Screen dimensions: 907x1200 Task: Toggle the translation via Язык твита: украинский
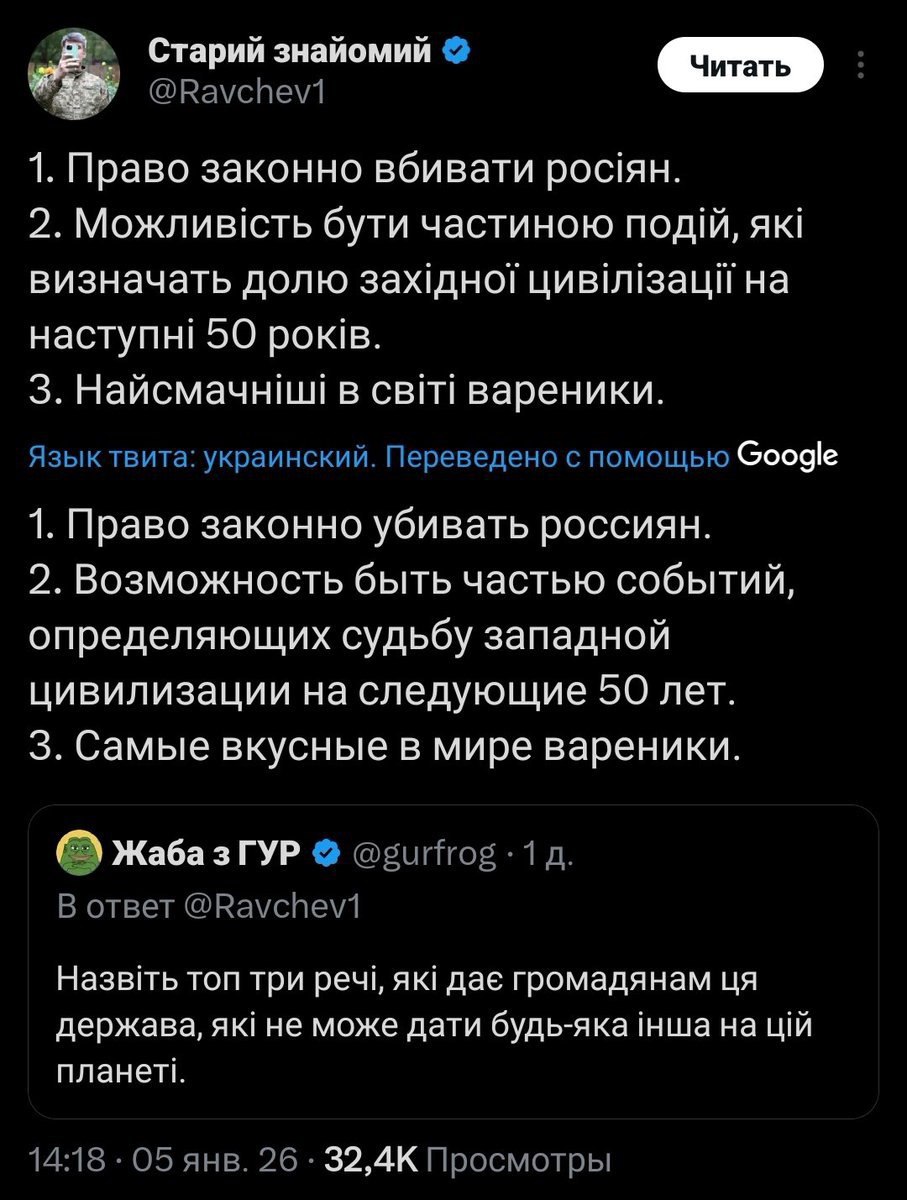pyautogui.click(x=200, y=458)
